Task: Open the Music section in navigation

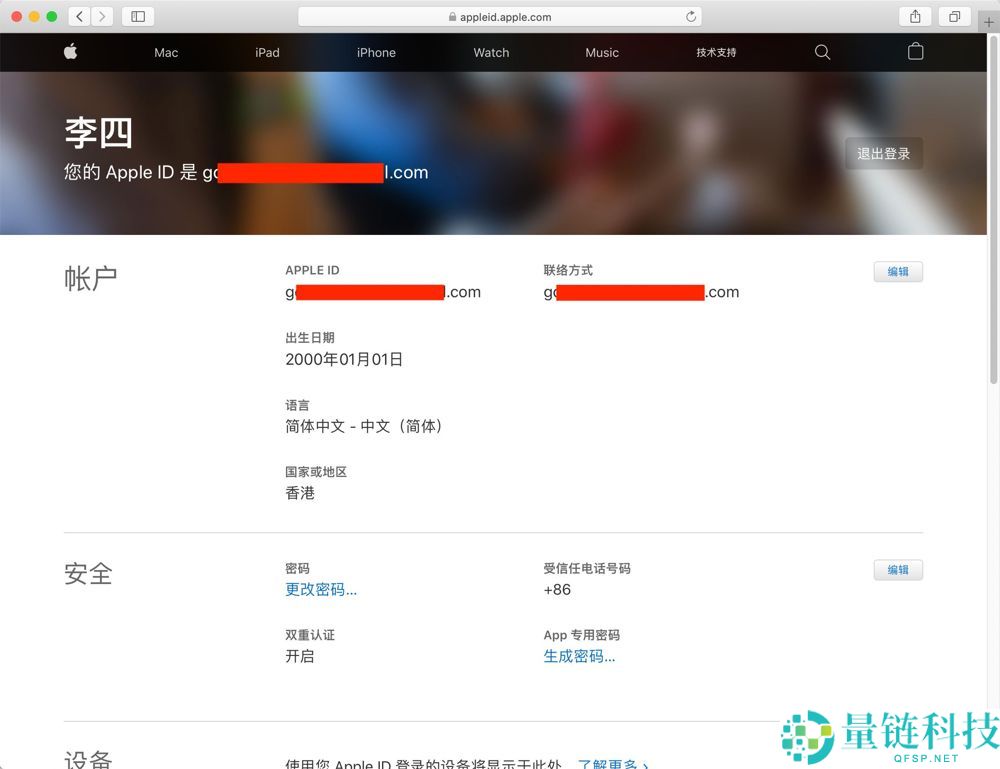Action: point(602,52)
